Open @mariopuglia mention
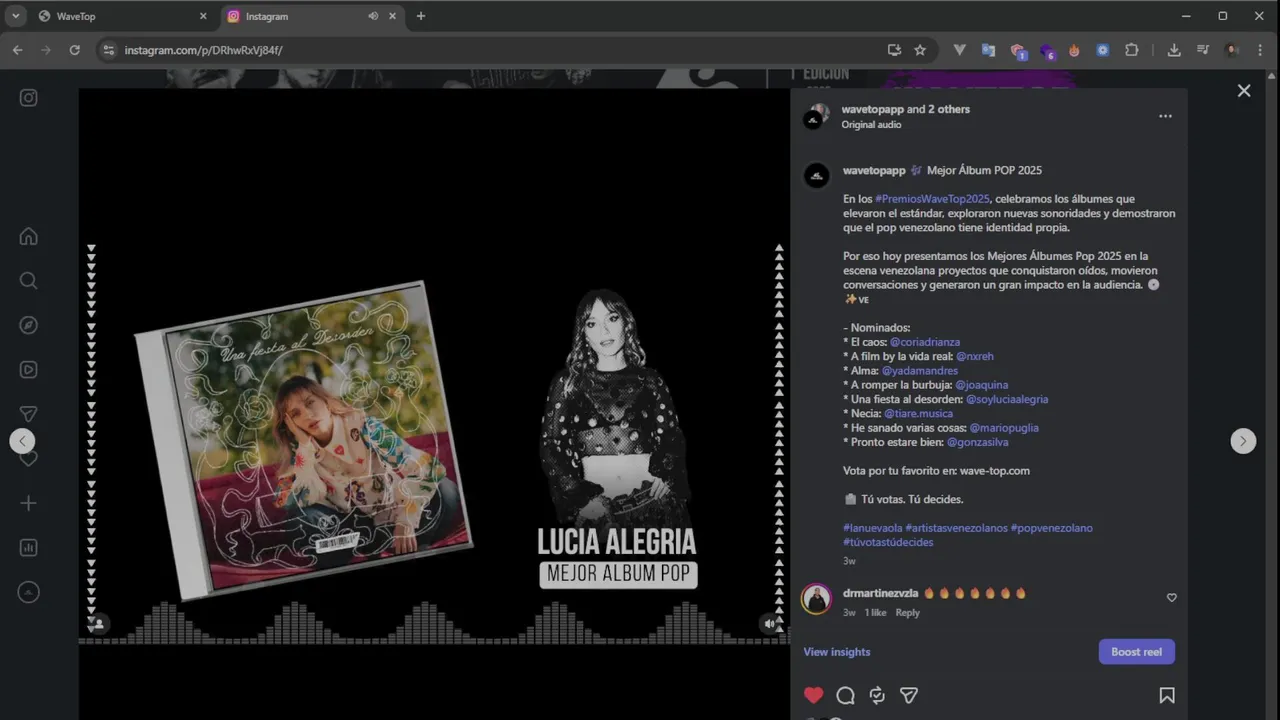1280x720 pixels. click(x=1004, y=428)
